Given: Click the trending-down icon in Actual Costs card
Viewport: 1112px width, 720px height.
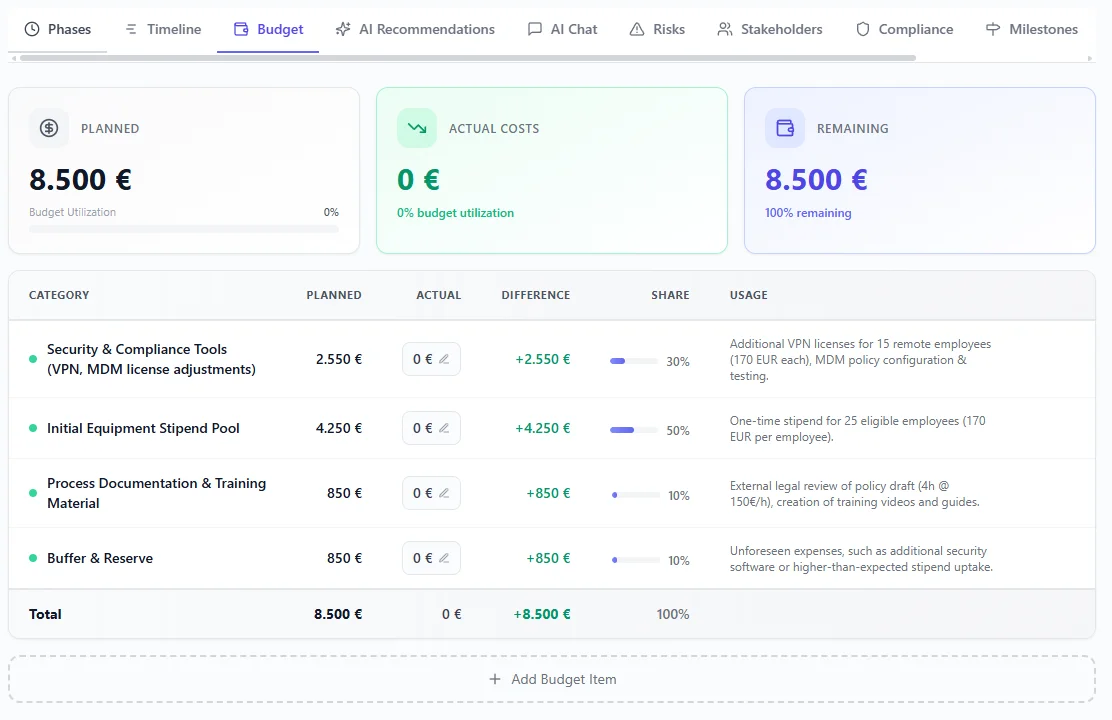Looking at the screenshot, I should click(x=416, y=128).
